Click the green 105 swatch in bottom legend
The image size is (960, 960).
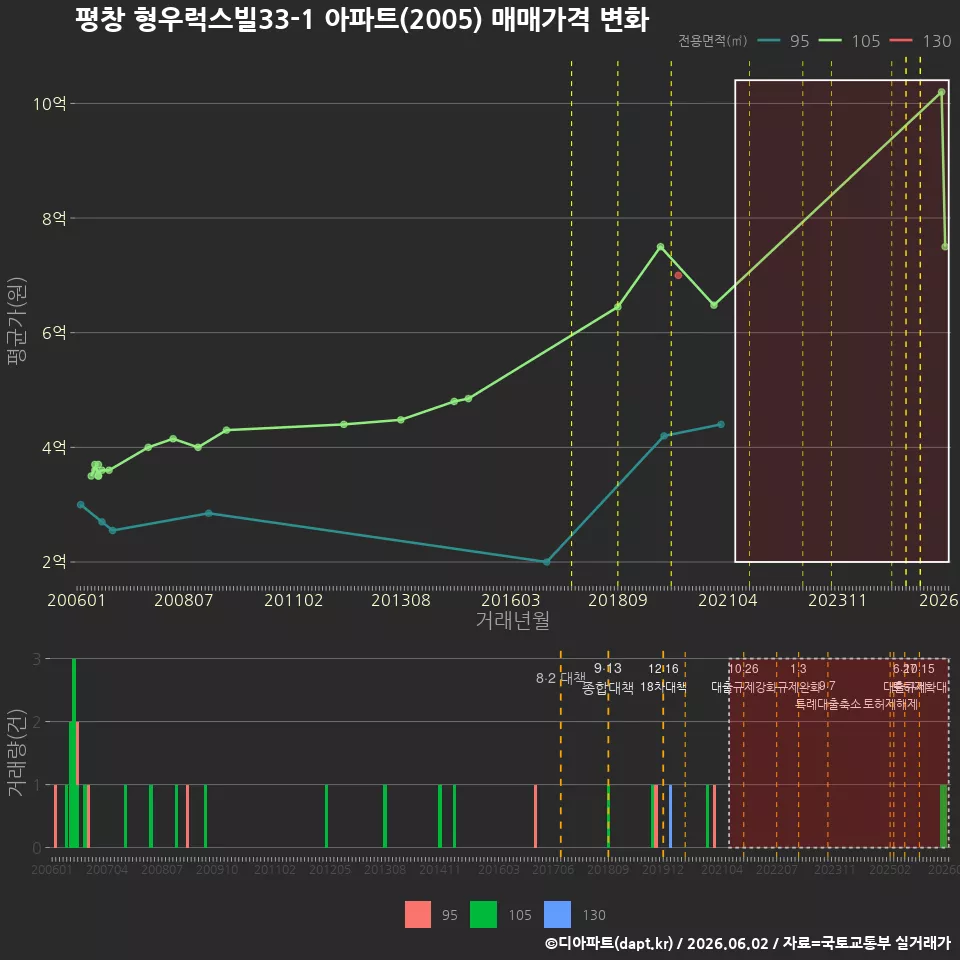[483, 915]
